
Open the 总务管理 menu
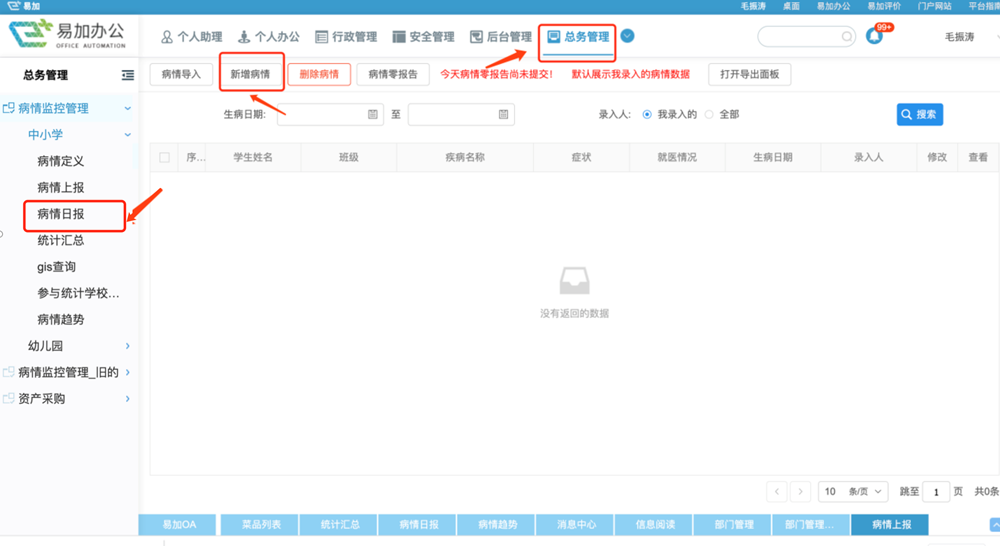pos(578,37)
